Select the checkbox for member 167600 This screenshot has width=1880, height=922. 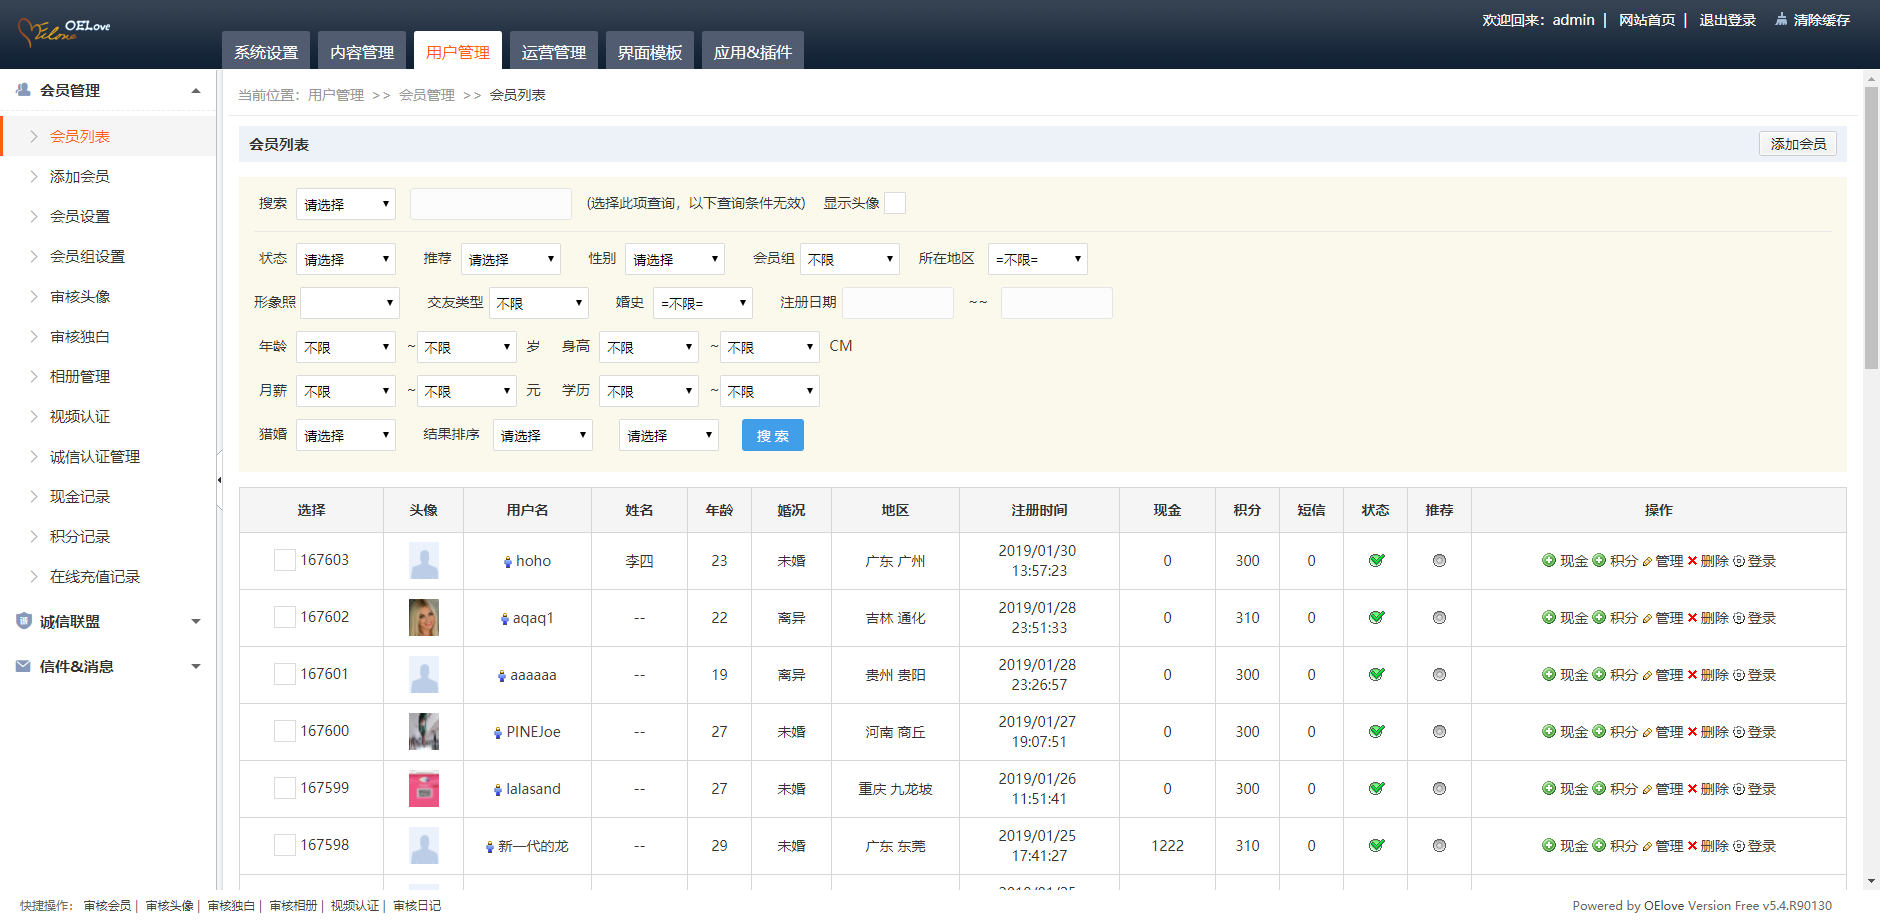click(285, 731)
